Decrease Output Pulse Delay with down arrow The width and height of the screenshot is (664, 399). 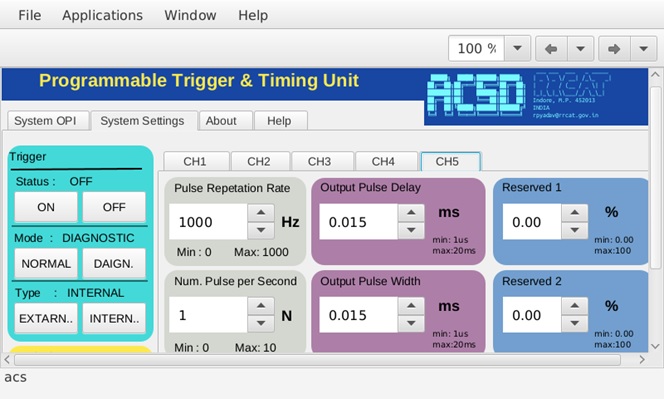(x=411, y=230)
